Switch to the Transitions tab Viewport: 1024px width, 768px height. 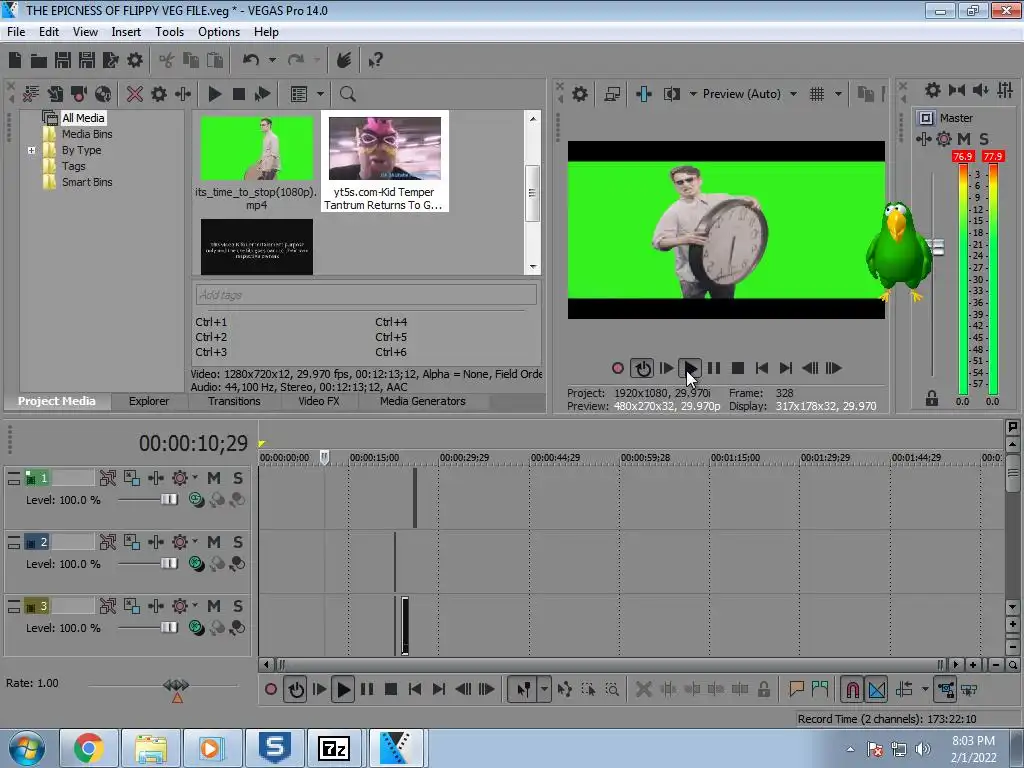234,402
